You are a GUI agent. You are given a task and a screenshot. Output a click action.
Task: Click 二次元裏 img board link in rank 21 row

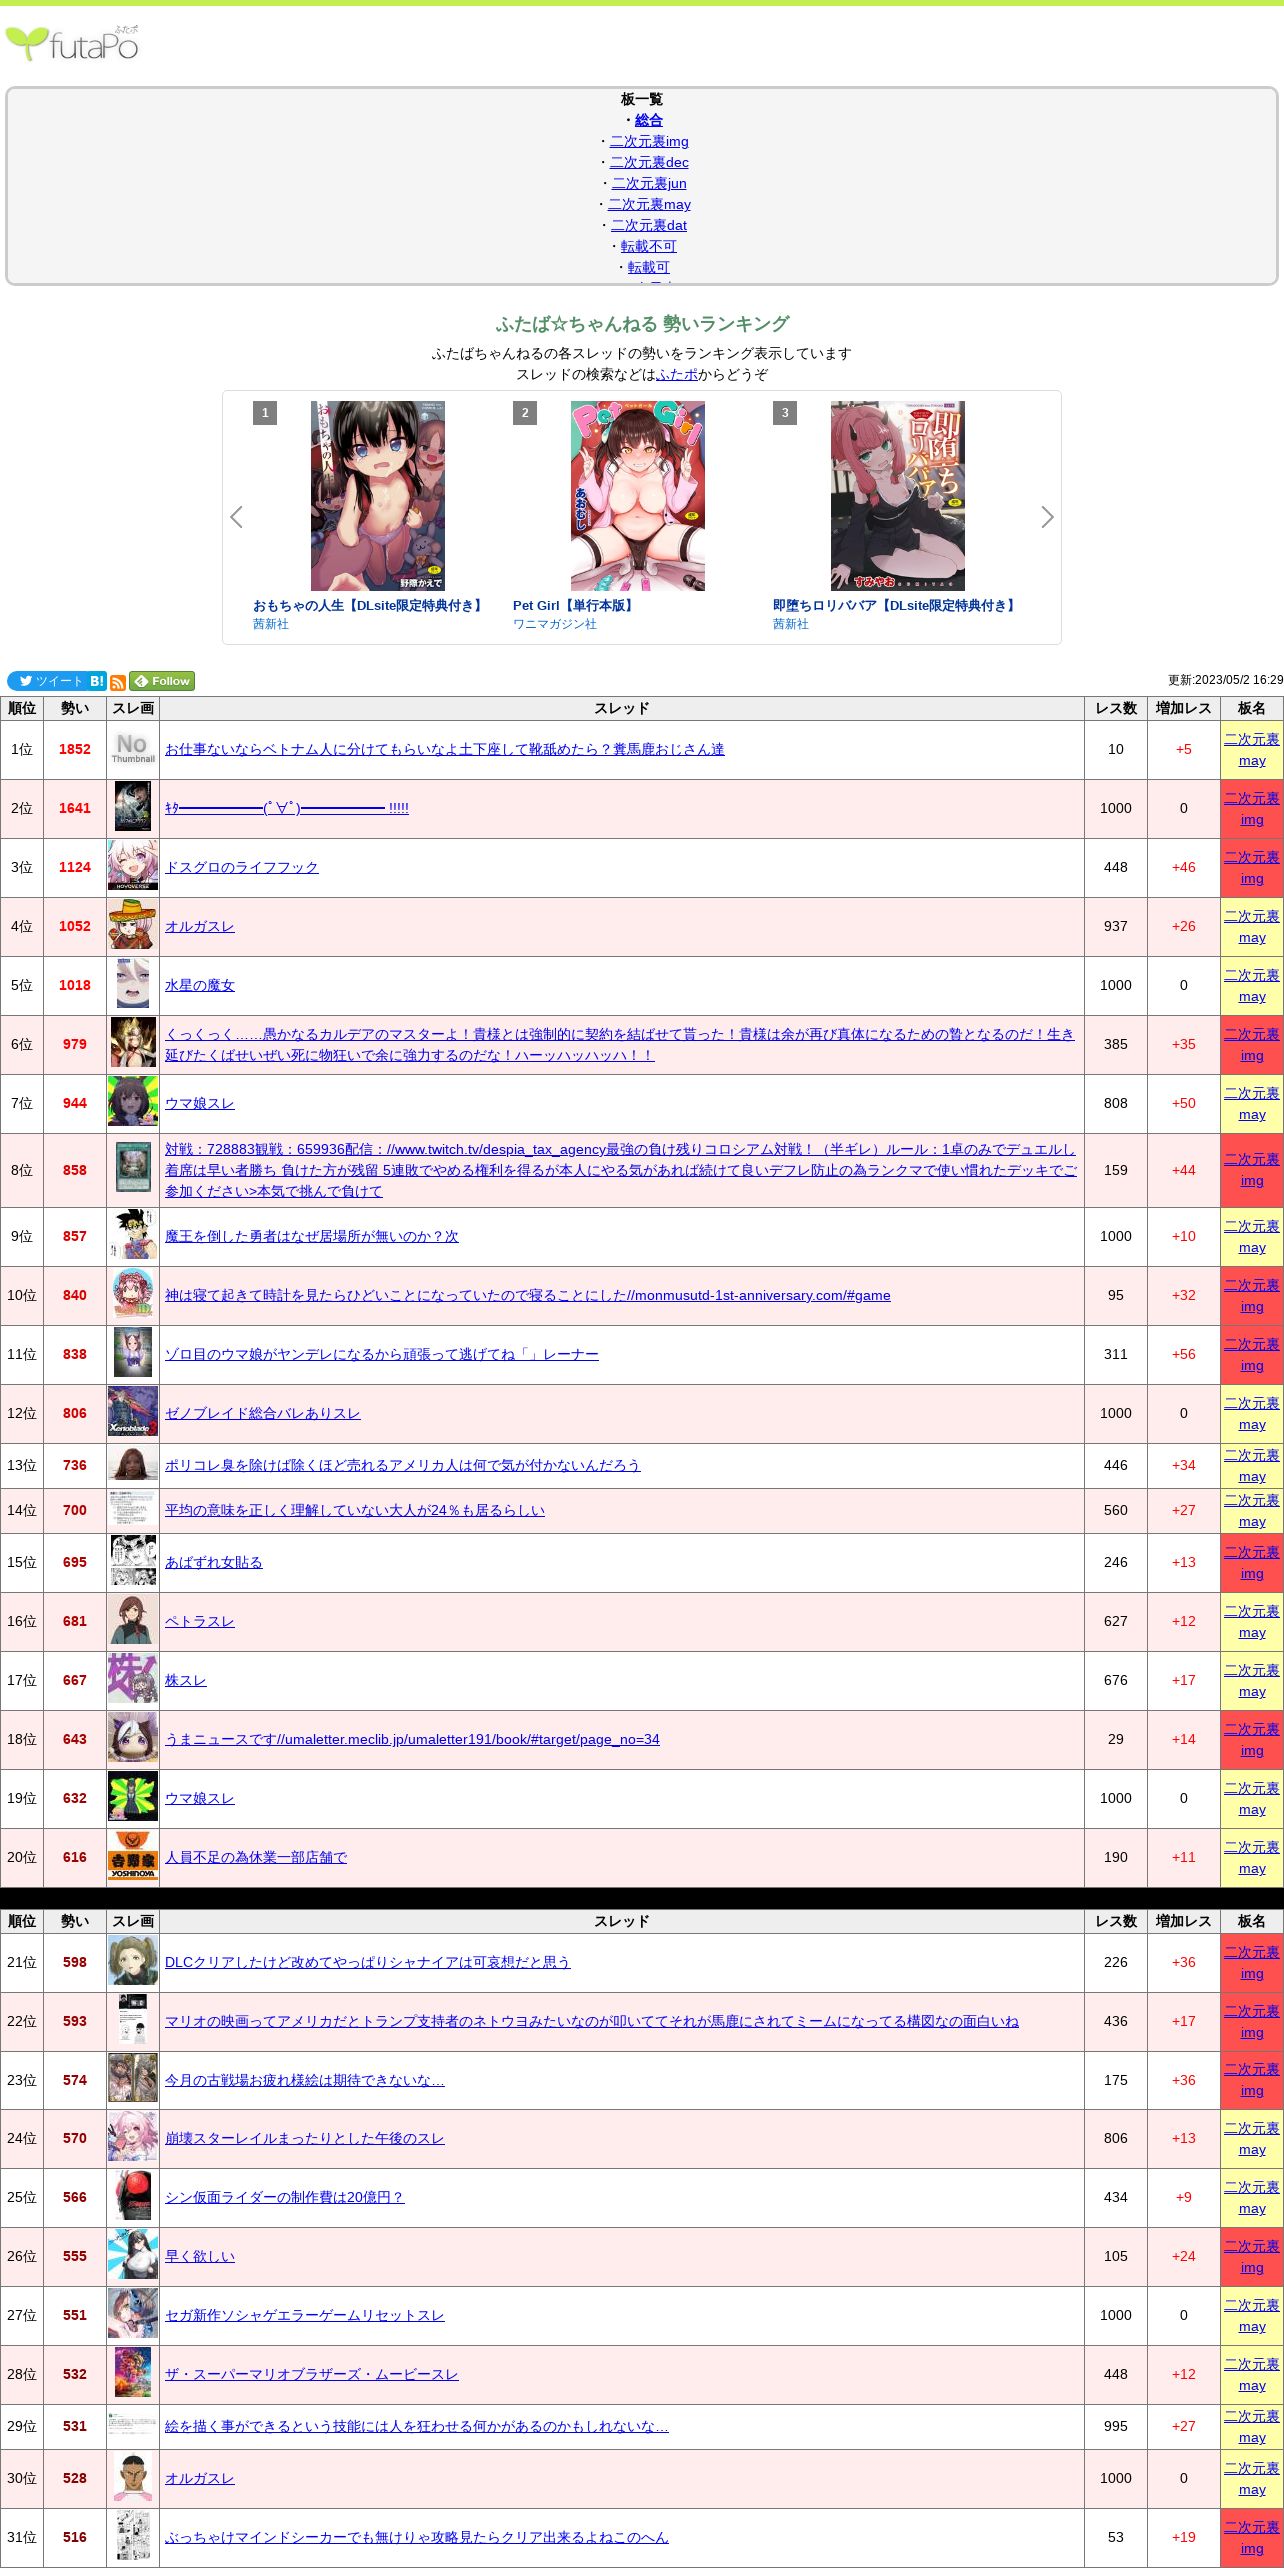point(1252,1963)
